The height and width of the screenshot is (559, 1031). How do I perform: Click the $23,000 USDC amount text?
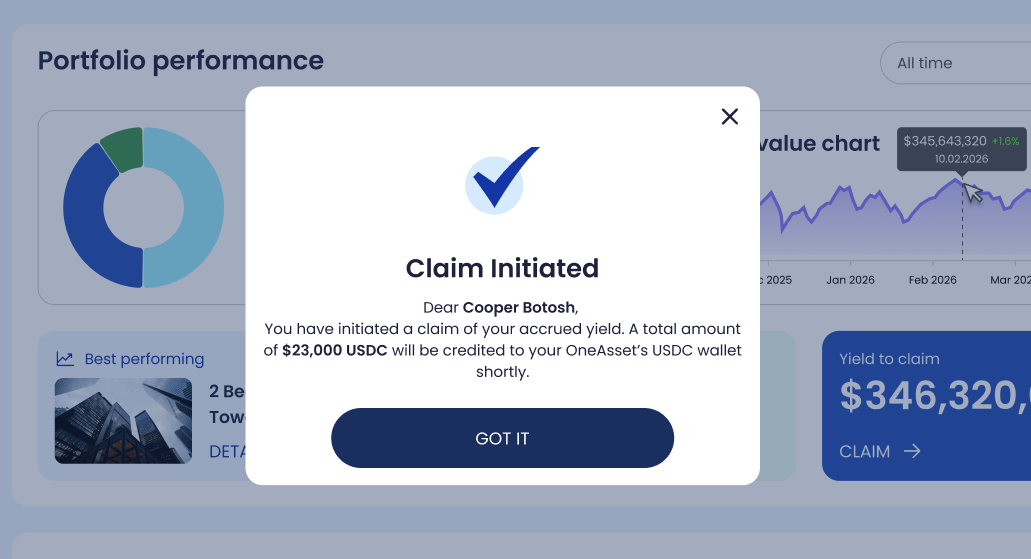tap(334, 351)
